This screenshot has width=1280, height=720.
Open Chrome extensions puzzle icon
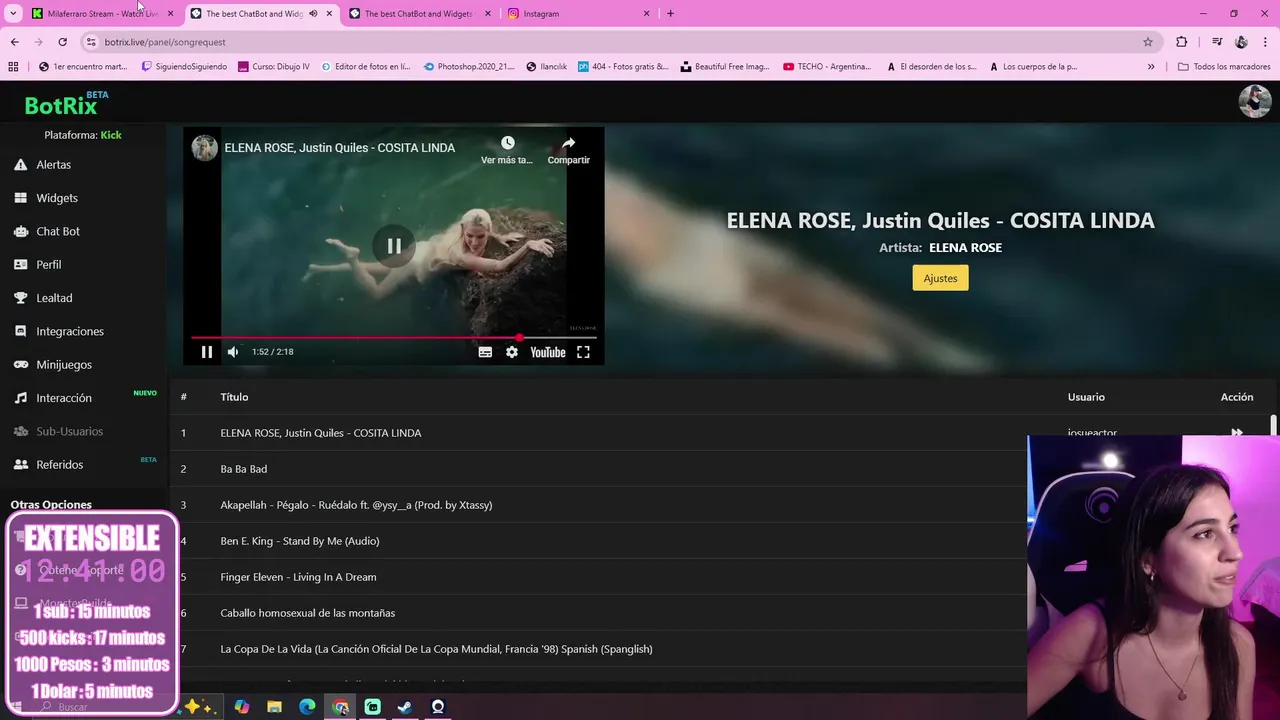pyautogui.click(x=1182, y=42)
